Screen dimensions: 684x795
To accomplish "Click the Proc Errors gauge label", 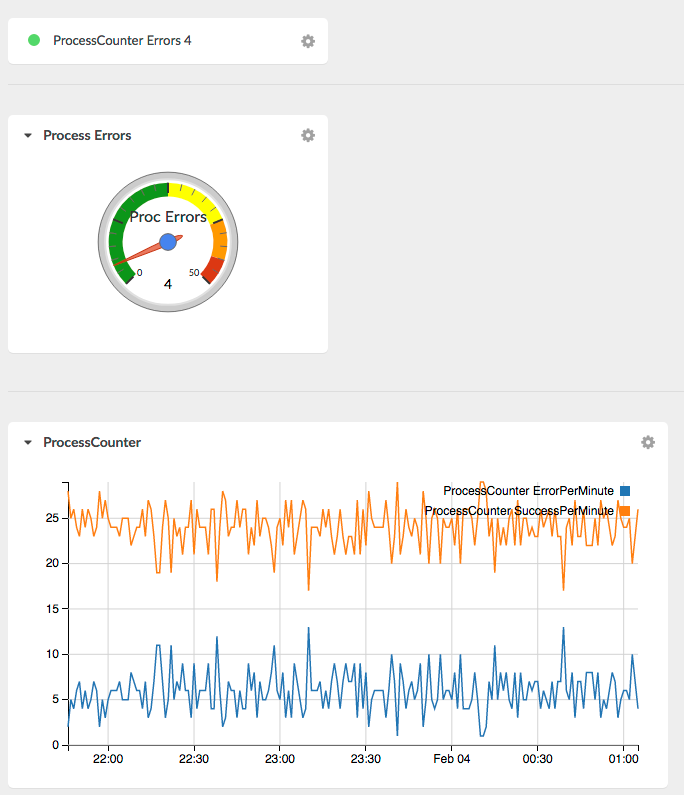I will (168, 217).
